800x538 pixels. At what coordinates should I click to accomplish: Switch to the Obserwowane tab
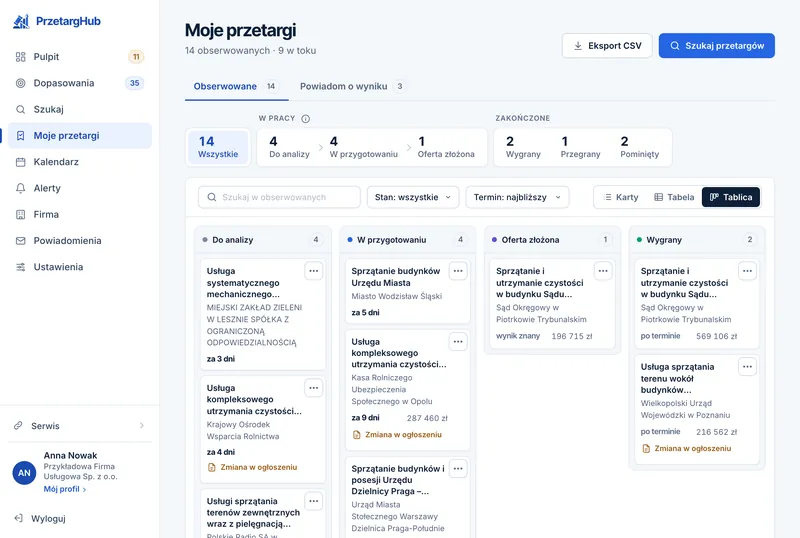pyautogui.click(x=236, y=86)
